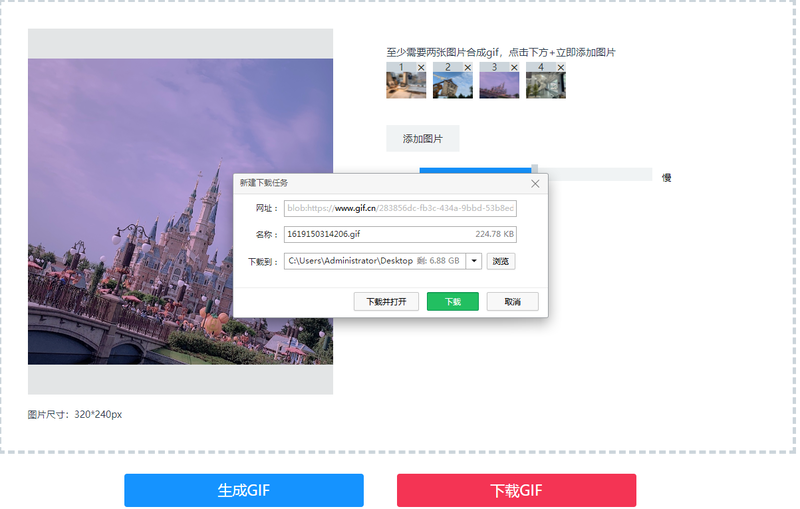Remove image 4 with its X icon
The width and height of the screenshot is (800, 509).
(561, 67)
